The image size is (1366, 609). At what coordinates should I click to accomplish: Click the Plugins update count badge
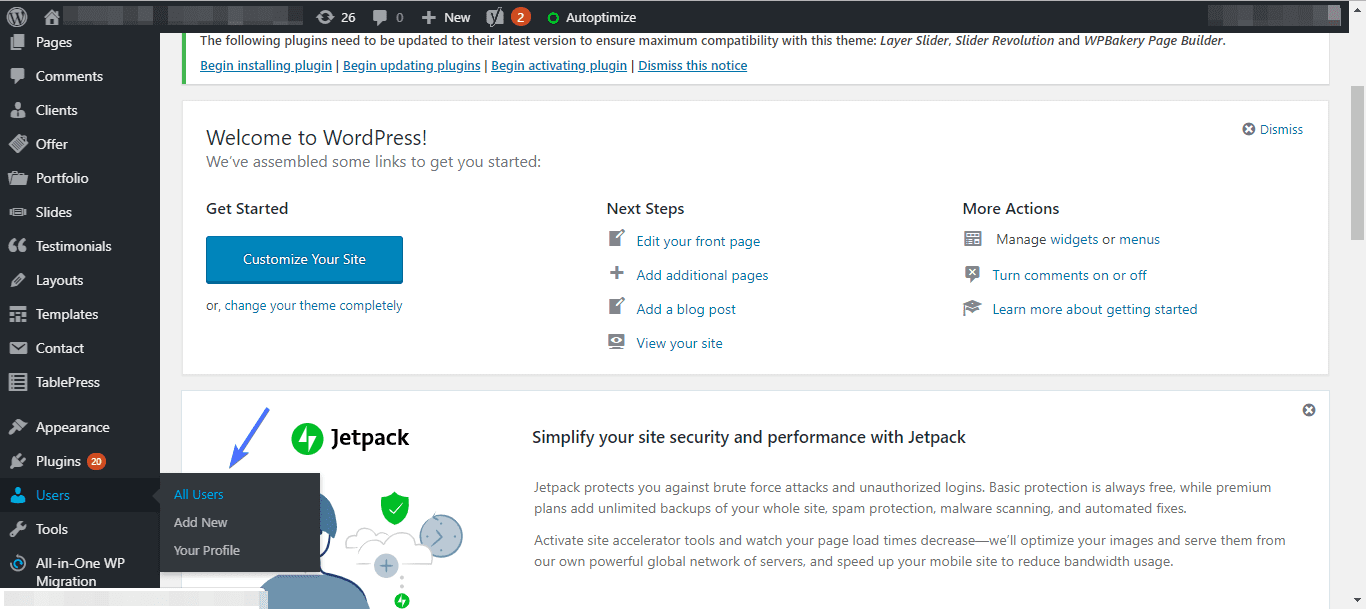coord(96,461)
